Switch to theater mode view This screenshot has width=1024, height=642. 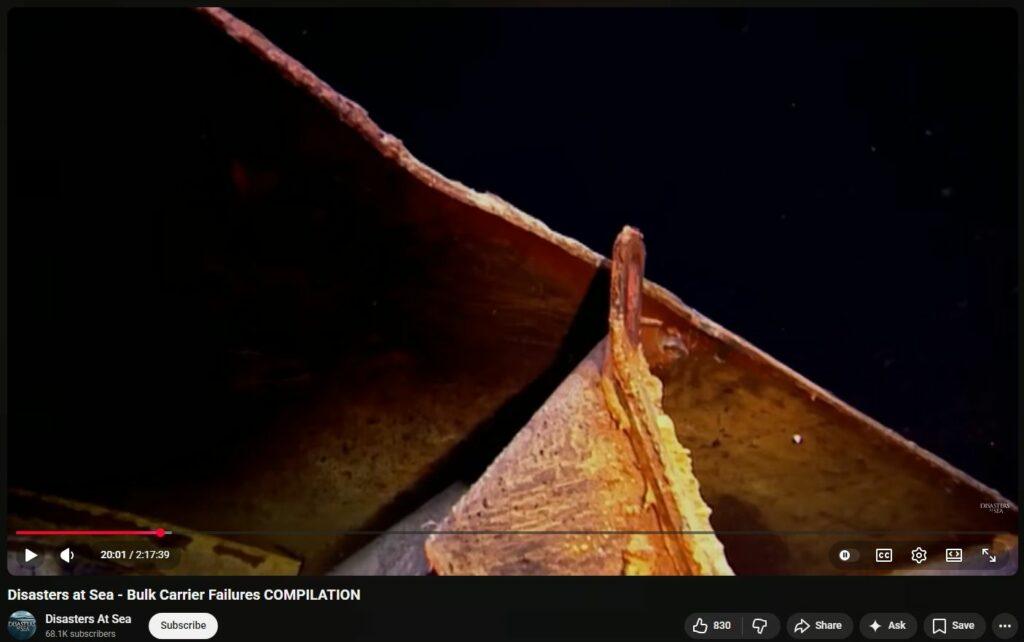954,555
